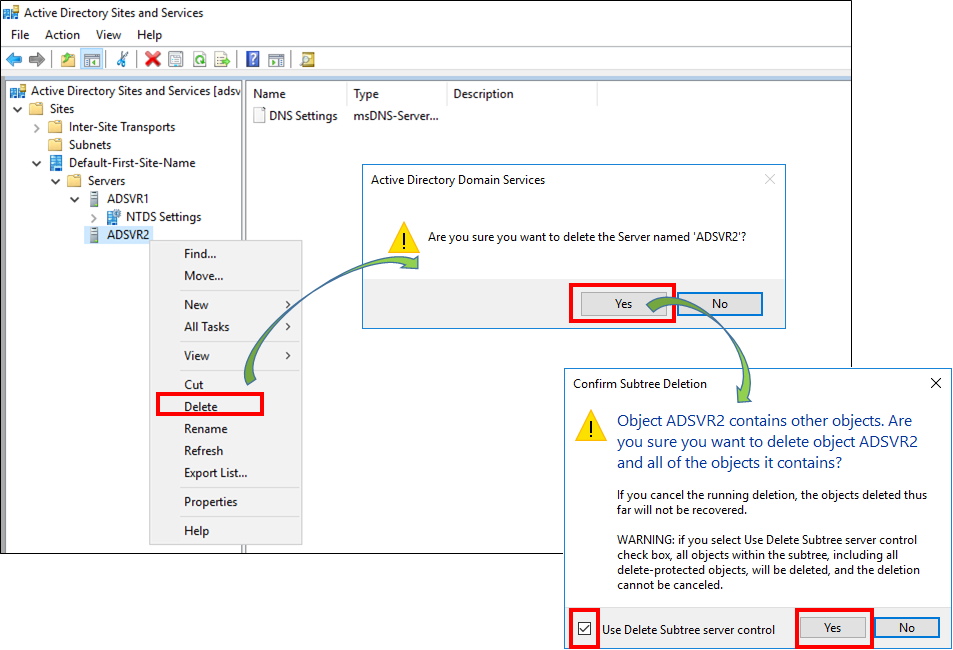Click the blue Back arrow toolbar icon

pyautogui.click(x=14, y=60)
